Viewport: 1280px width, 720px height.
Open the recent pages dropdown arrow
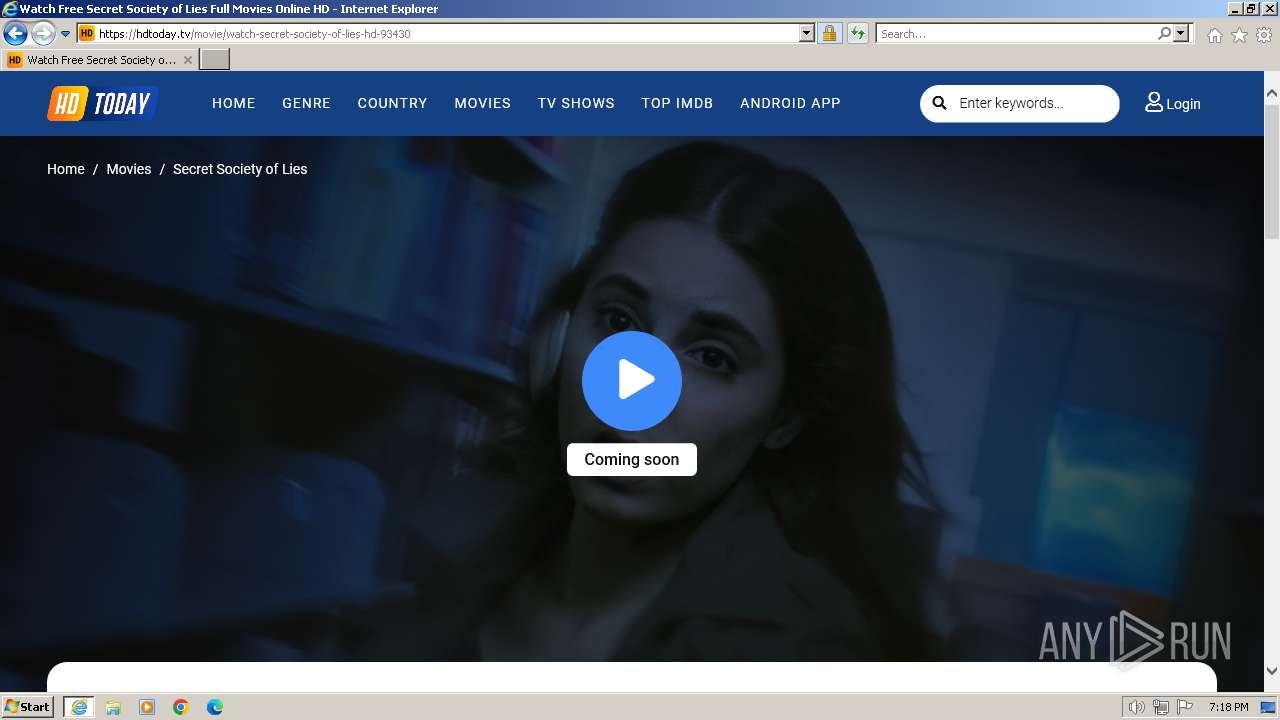click(65, 34)
